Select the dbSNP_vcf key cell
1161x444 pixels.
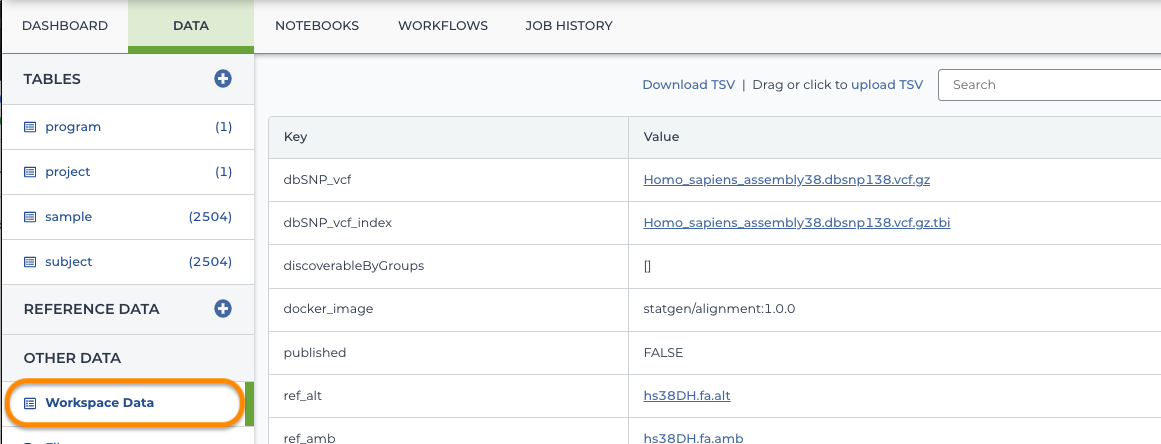tap(449, 180)
